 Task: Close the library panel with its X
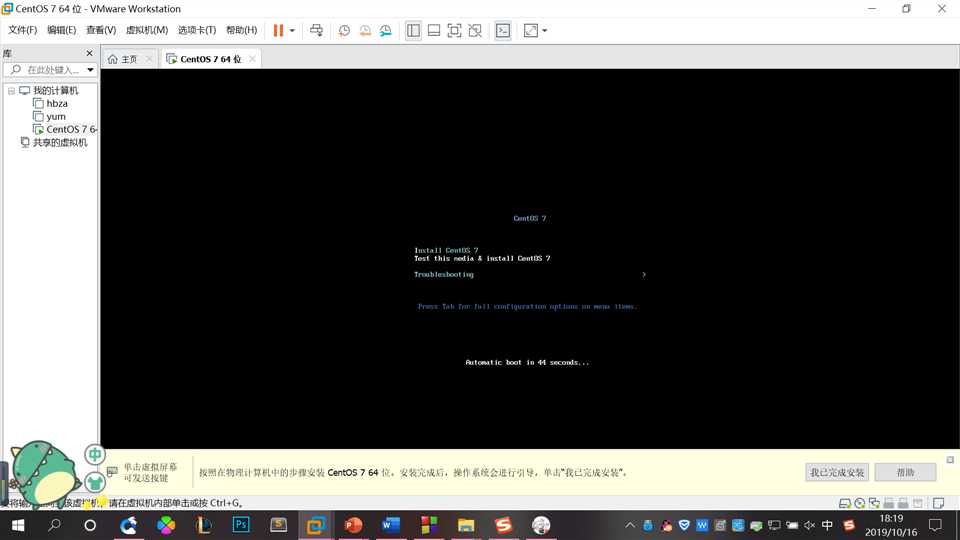(x=89, y=53)
